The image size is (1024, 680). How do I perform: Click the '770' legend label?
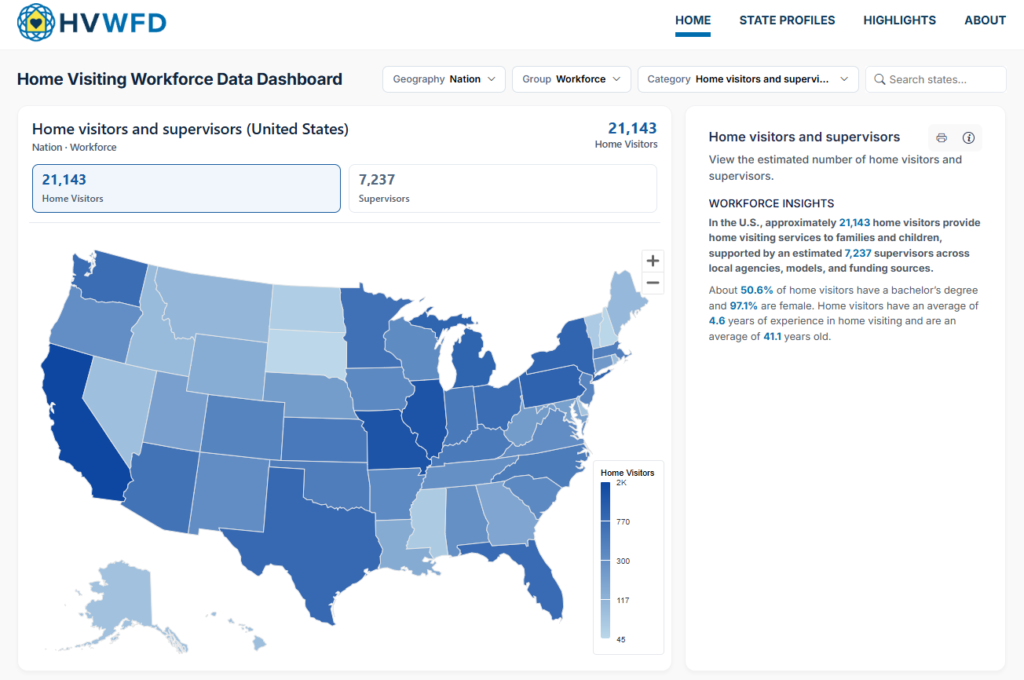tap(623, 522)
